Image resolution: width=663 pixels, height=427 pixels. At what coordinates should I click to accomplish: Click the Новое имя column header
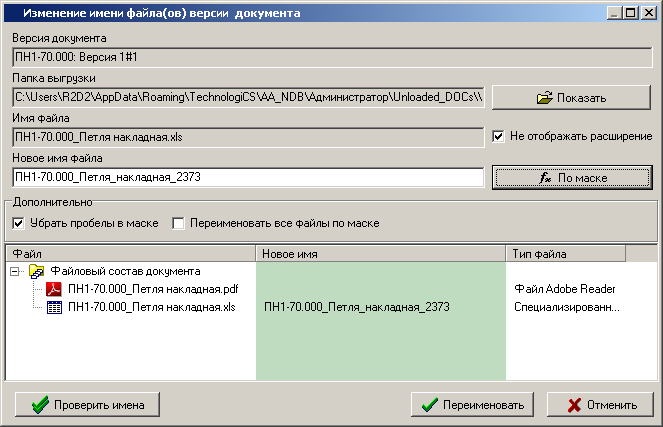[381, 254]
